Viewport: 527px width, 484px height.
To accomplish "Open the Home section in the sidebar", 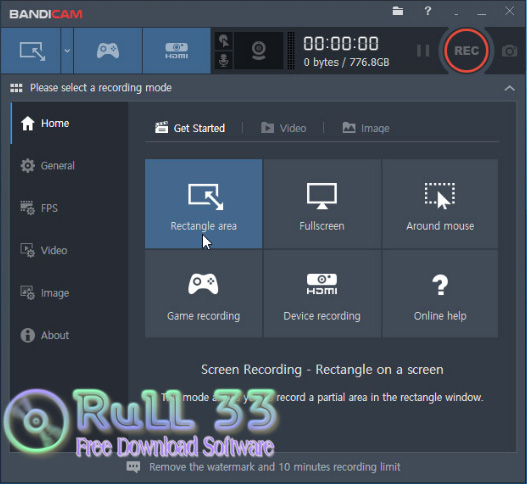I will pos(69,123).
